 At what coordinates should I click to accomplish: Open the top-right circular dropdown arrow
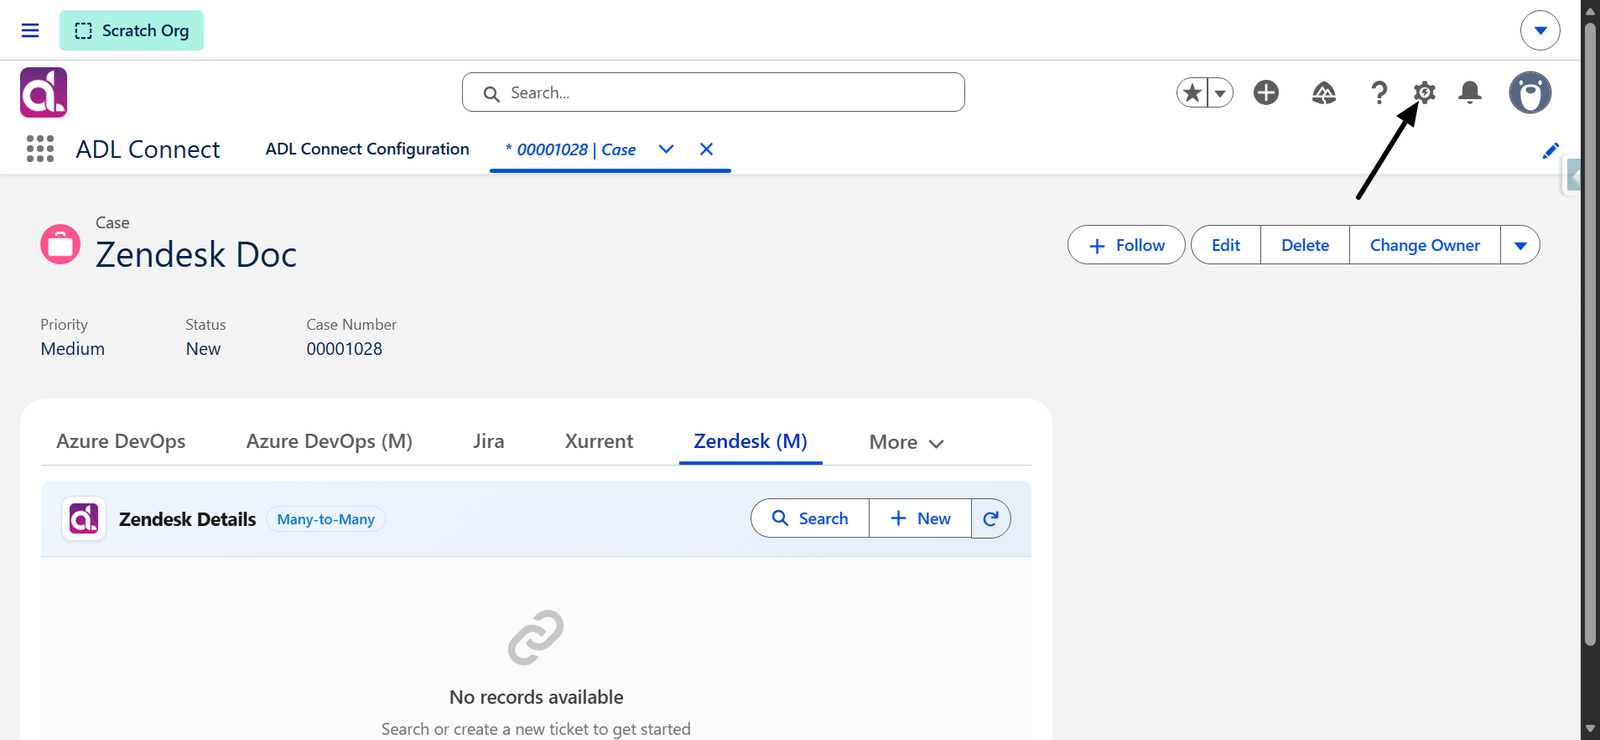click(x=1540, y=30)
